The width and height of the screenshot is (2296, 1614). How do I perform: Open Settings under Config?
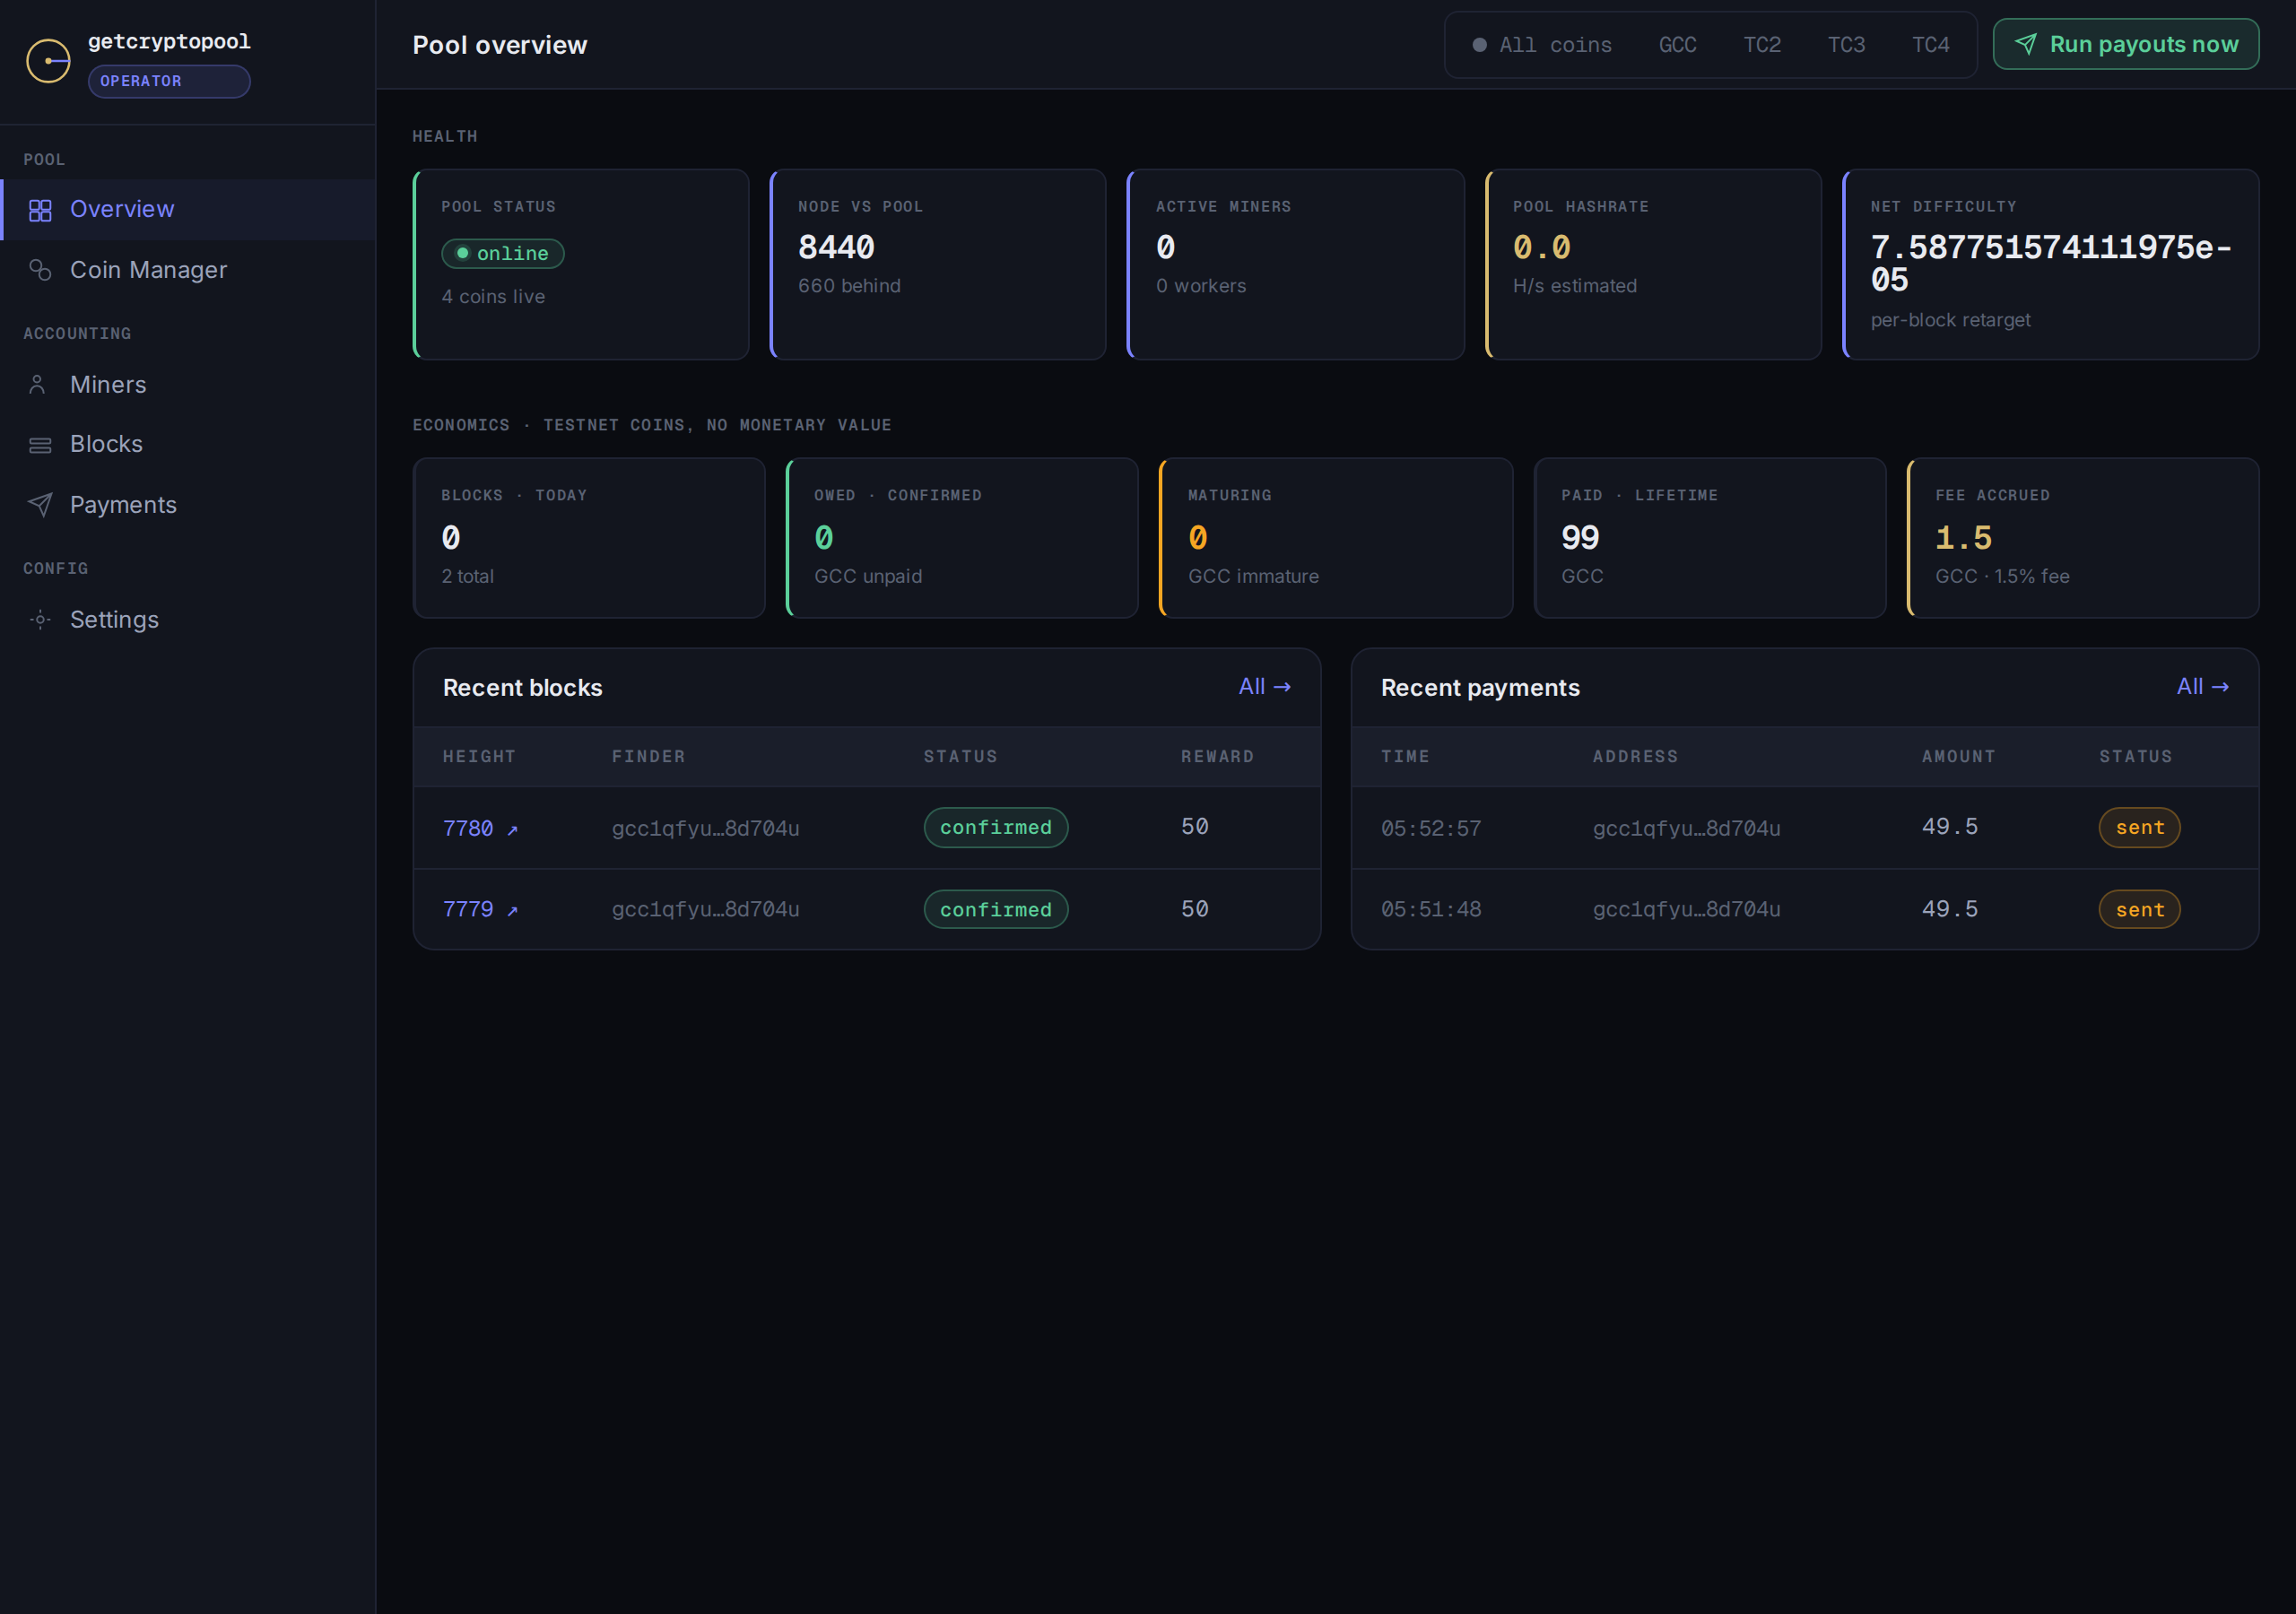(188, 620)
